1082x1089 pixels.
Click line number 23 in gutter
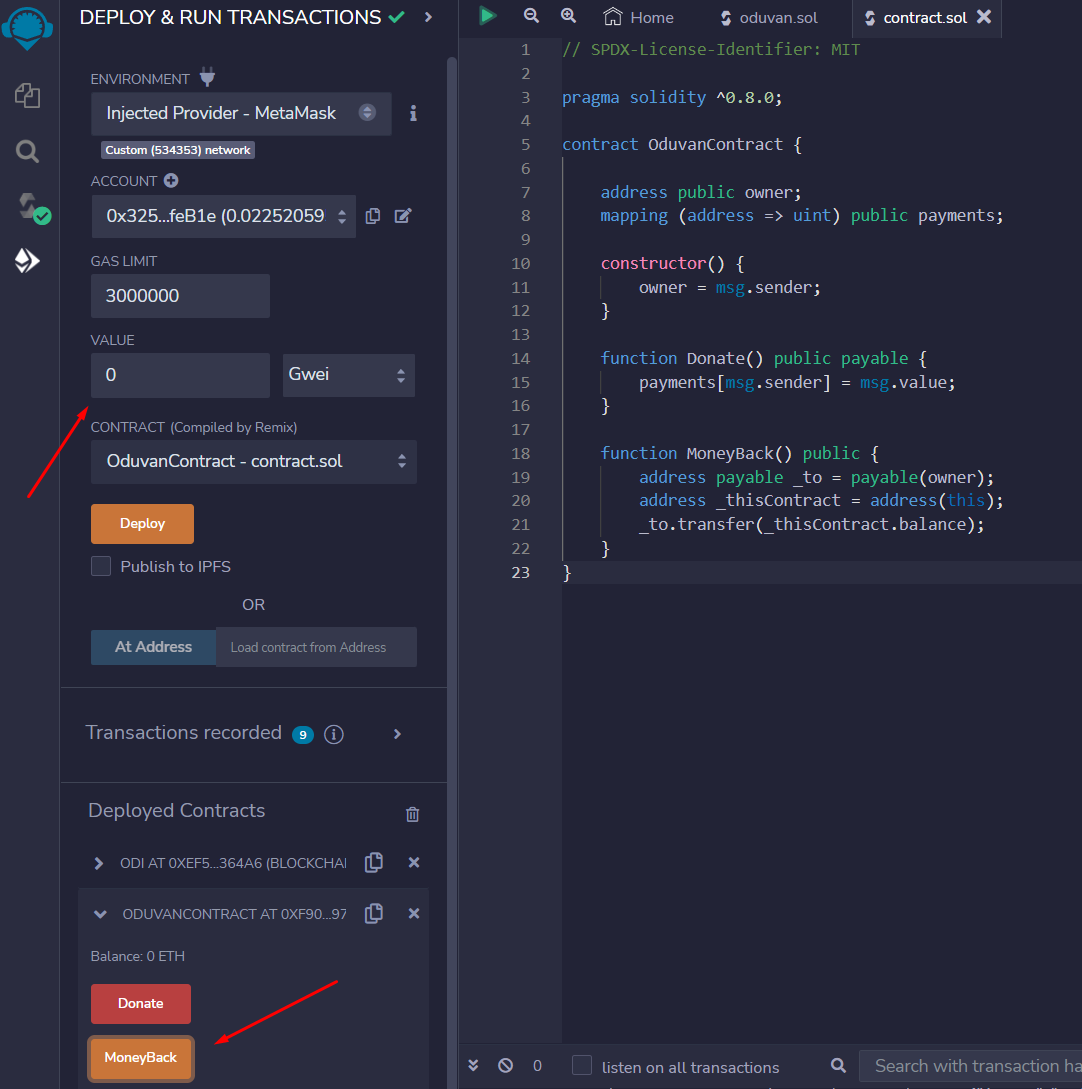pos(521,572)
